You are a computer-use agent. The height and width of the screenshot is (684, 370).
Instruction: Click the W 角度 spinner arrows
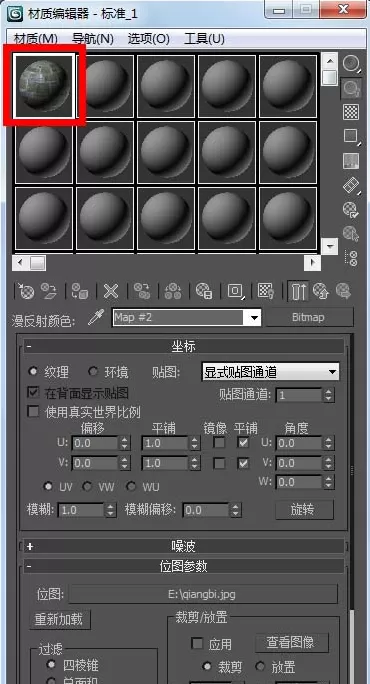[x=329, y=482]
